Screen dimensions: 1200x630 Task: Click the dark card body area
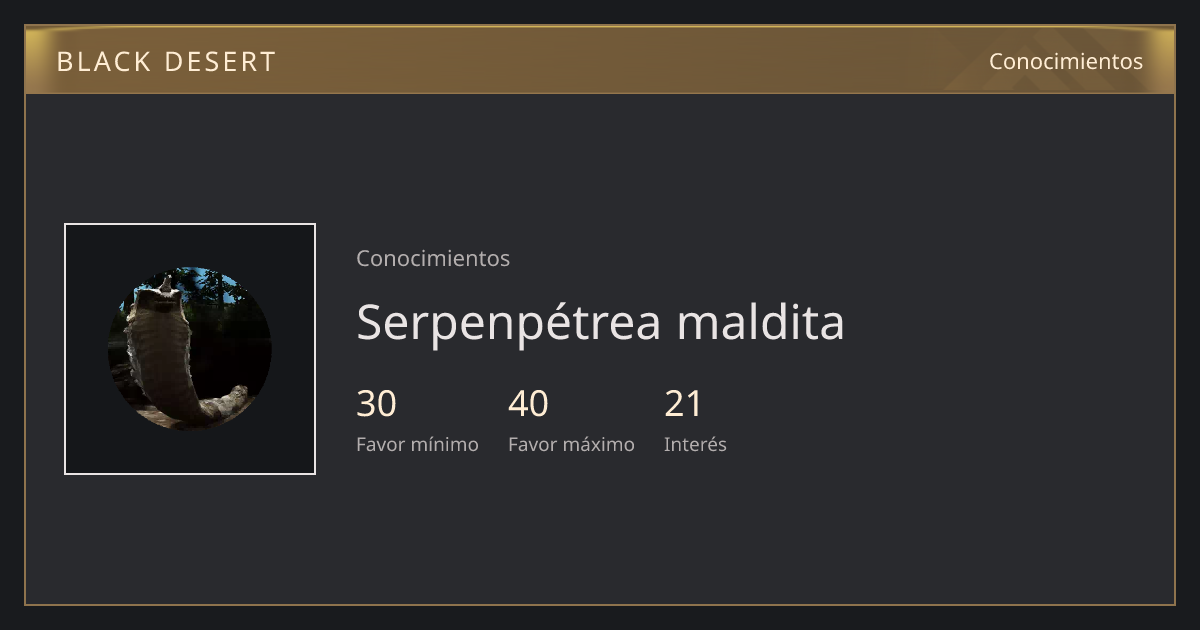point(740,530)
